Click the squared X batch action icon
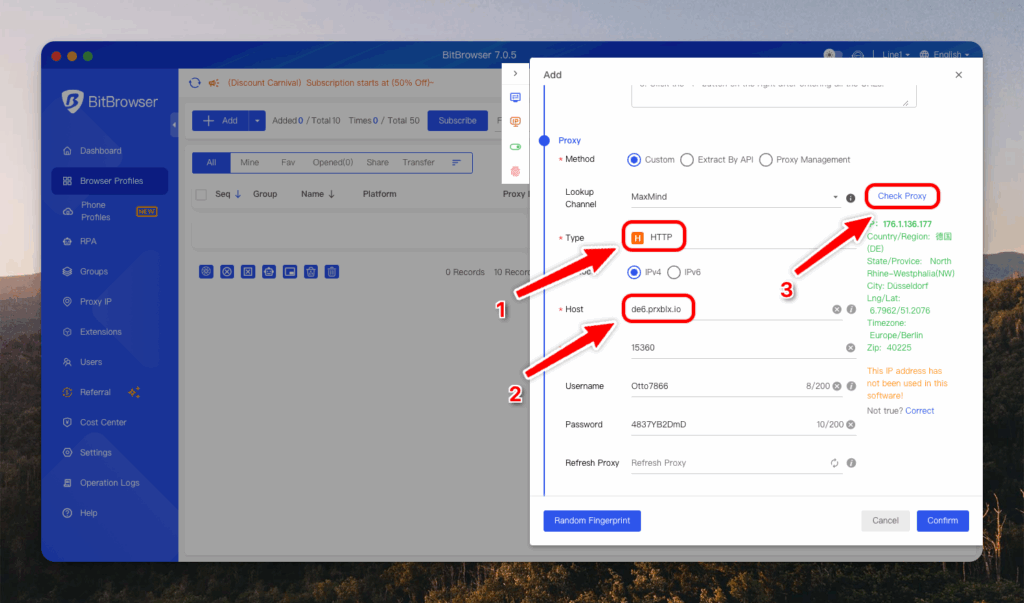Screen dimensions: 1024x603 coord(248,272)
